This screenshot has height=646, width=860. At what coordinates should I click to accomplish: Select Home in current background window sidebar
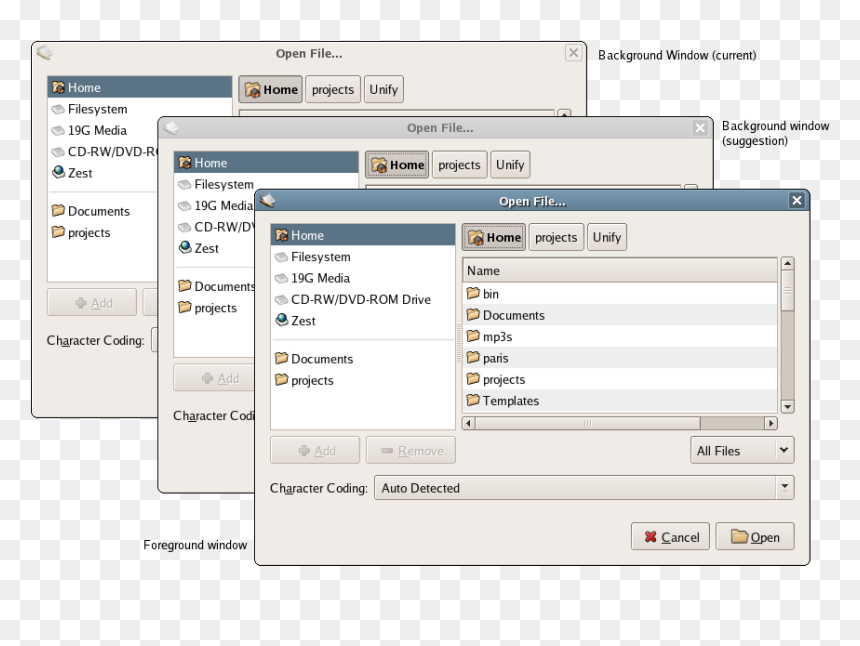139,88
